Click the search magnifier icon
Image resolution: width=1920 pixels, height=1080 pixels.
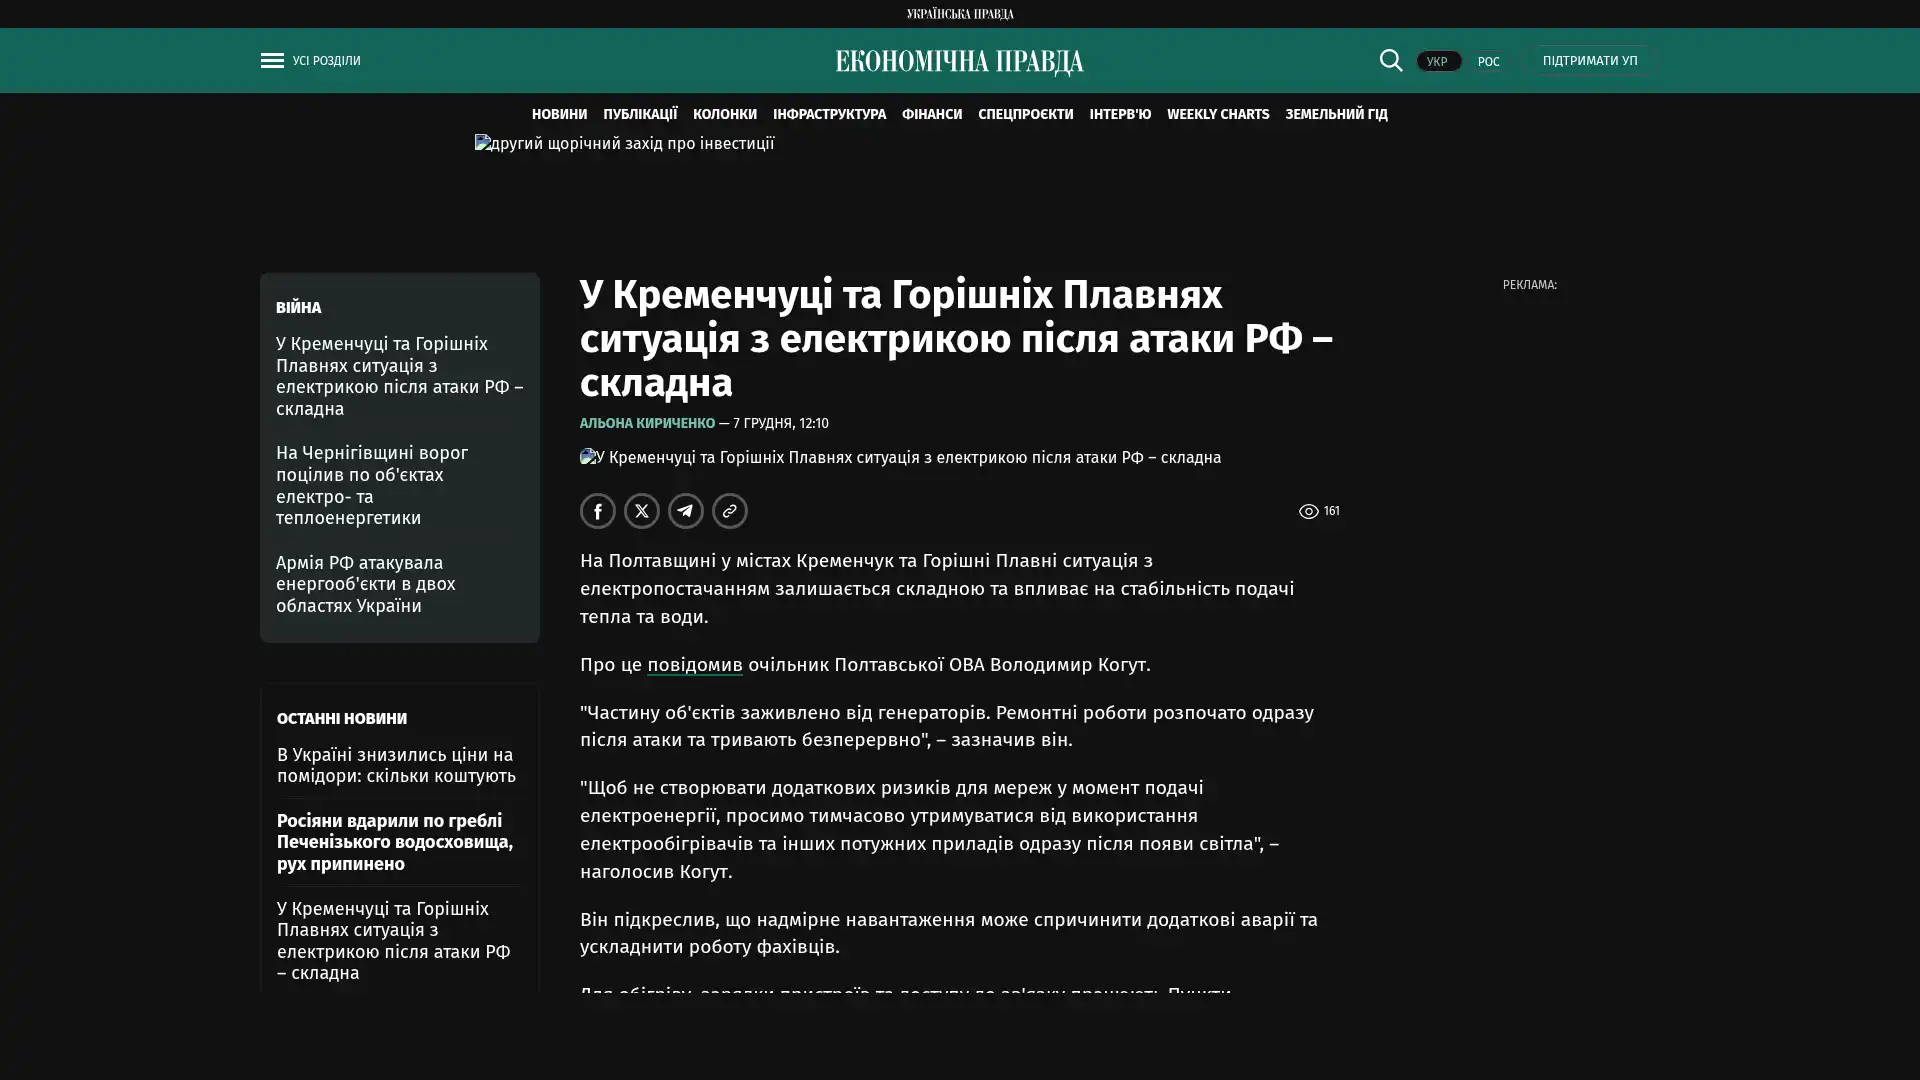point(1390,60)
